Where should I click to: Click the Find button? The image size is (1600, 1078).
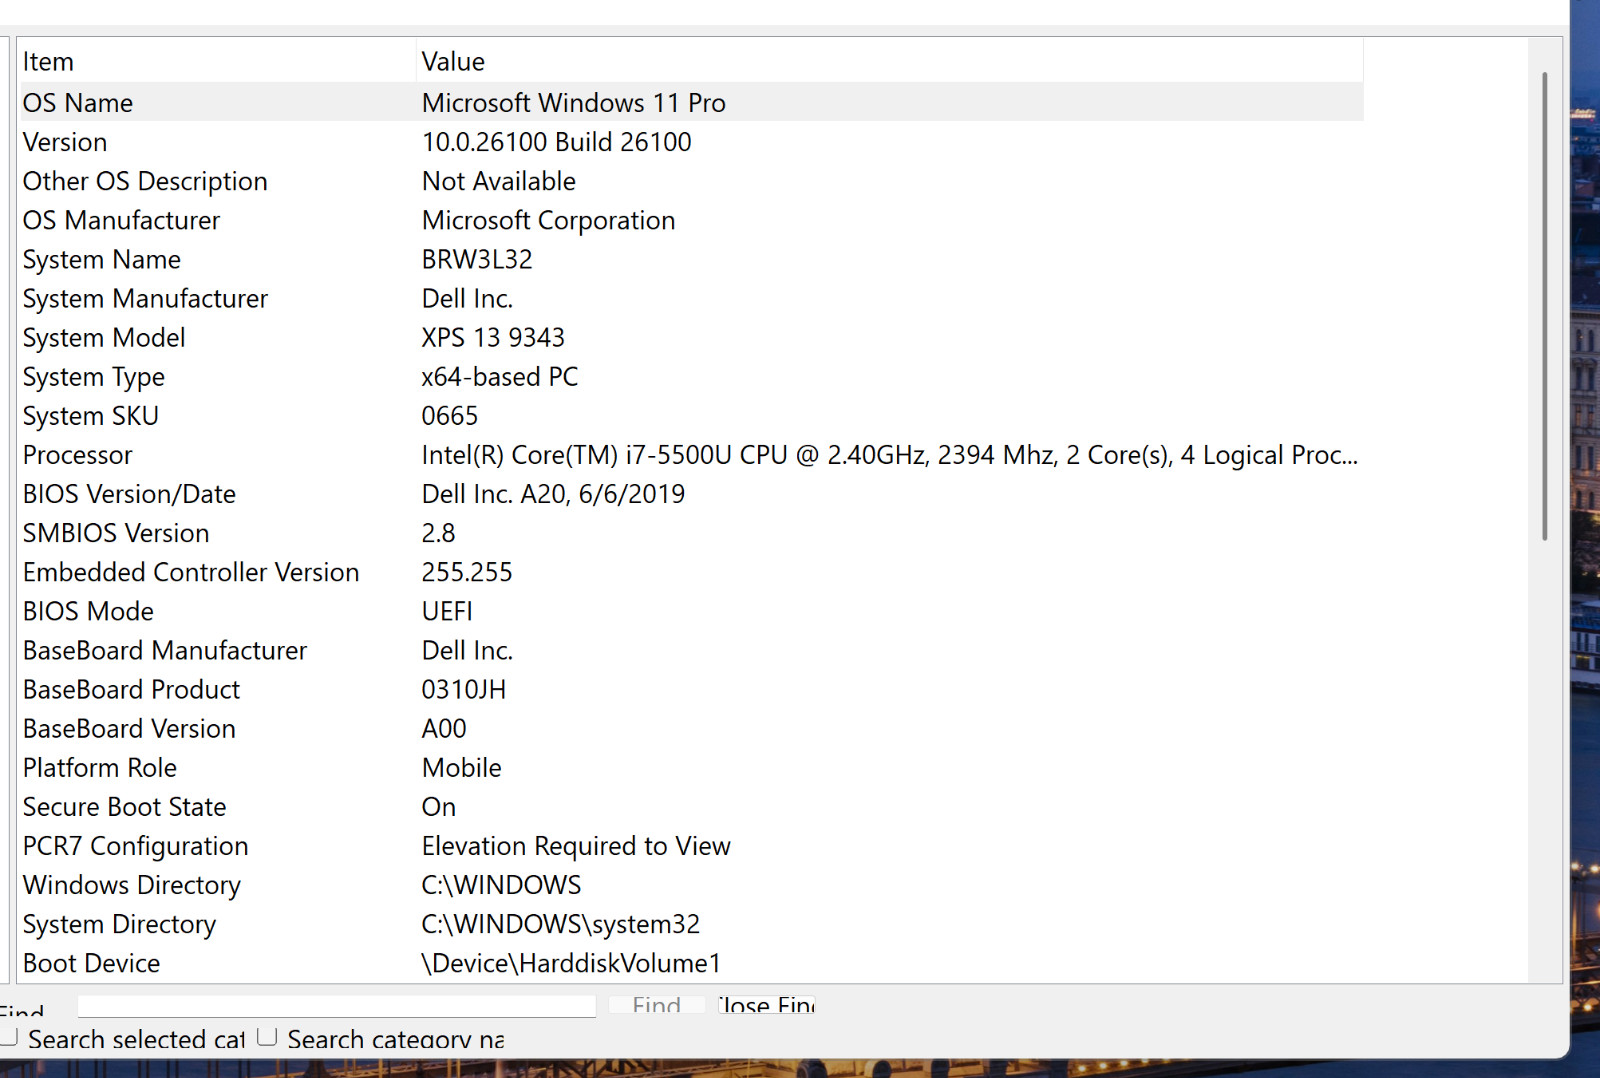(x=657, y=1005)
